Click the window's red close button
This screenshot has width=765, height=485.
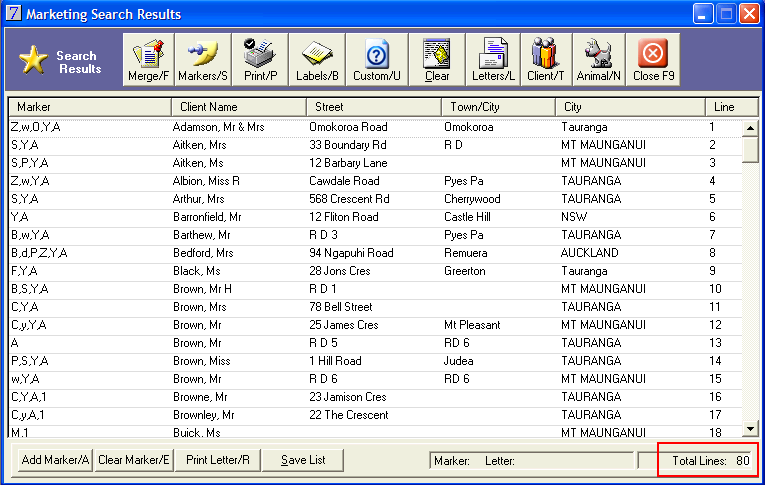coord(749,14)
